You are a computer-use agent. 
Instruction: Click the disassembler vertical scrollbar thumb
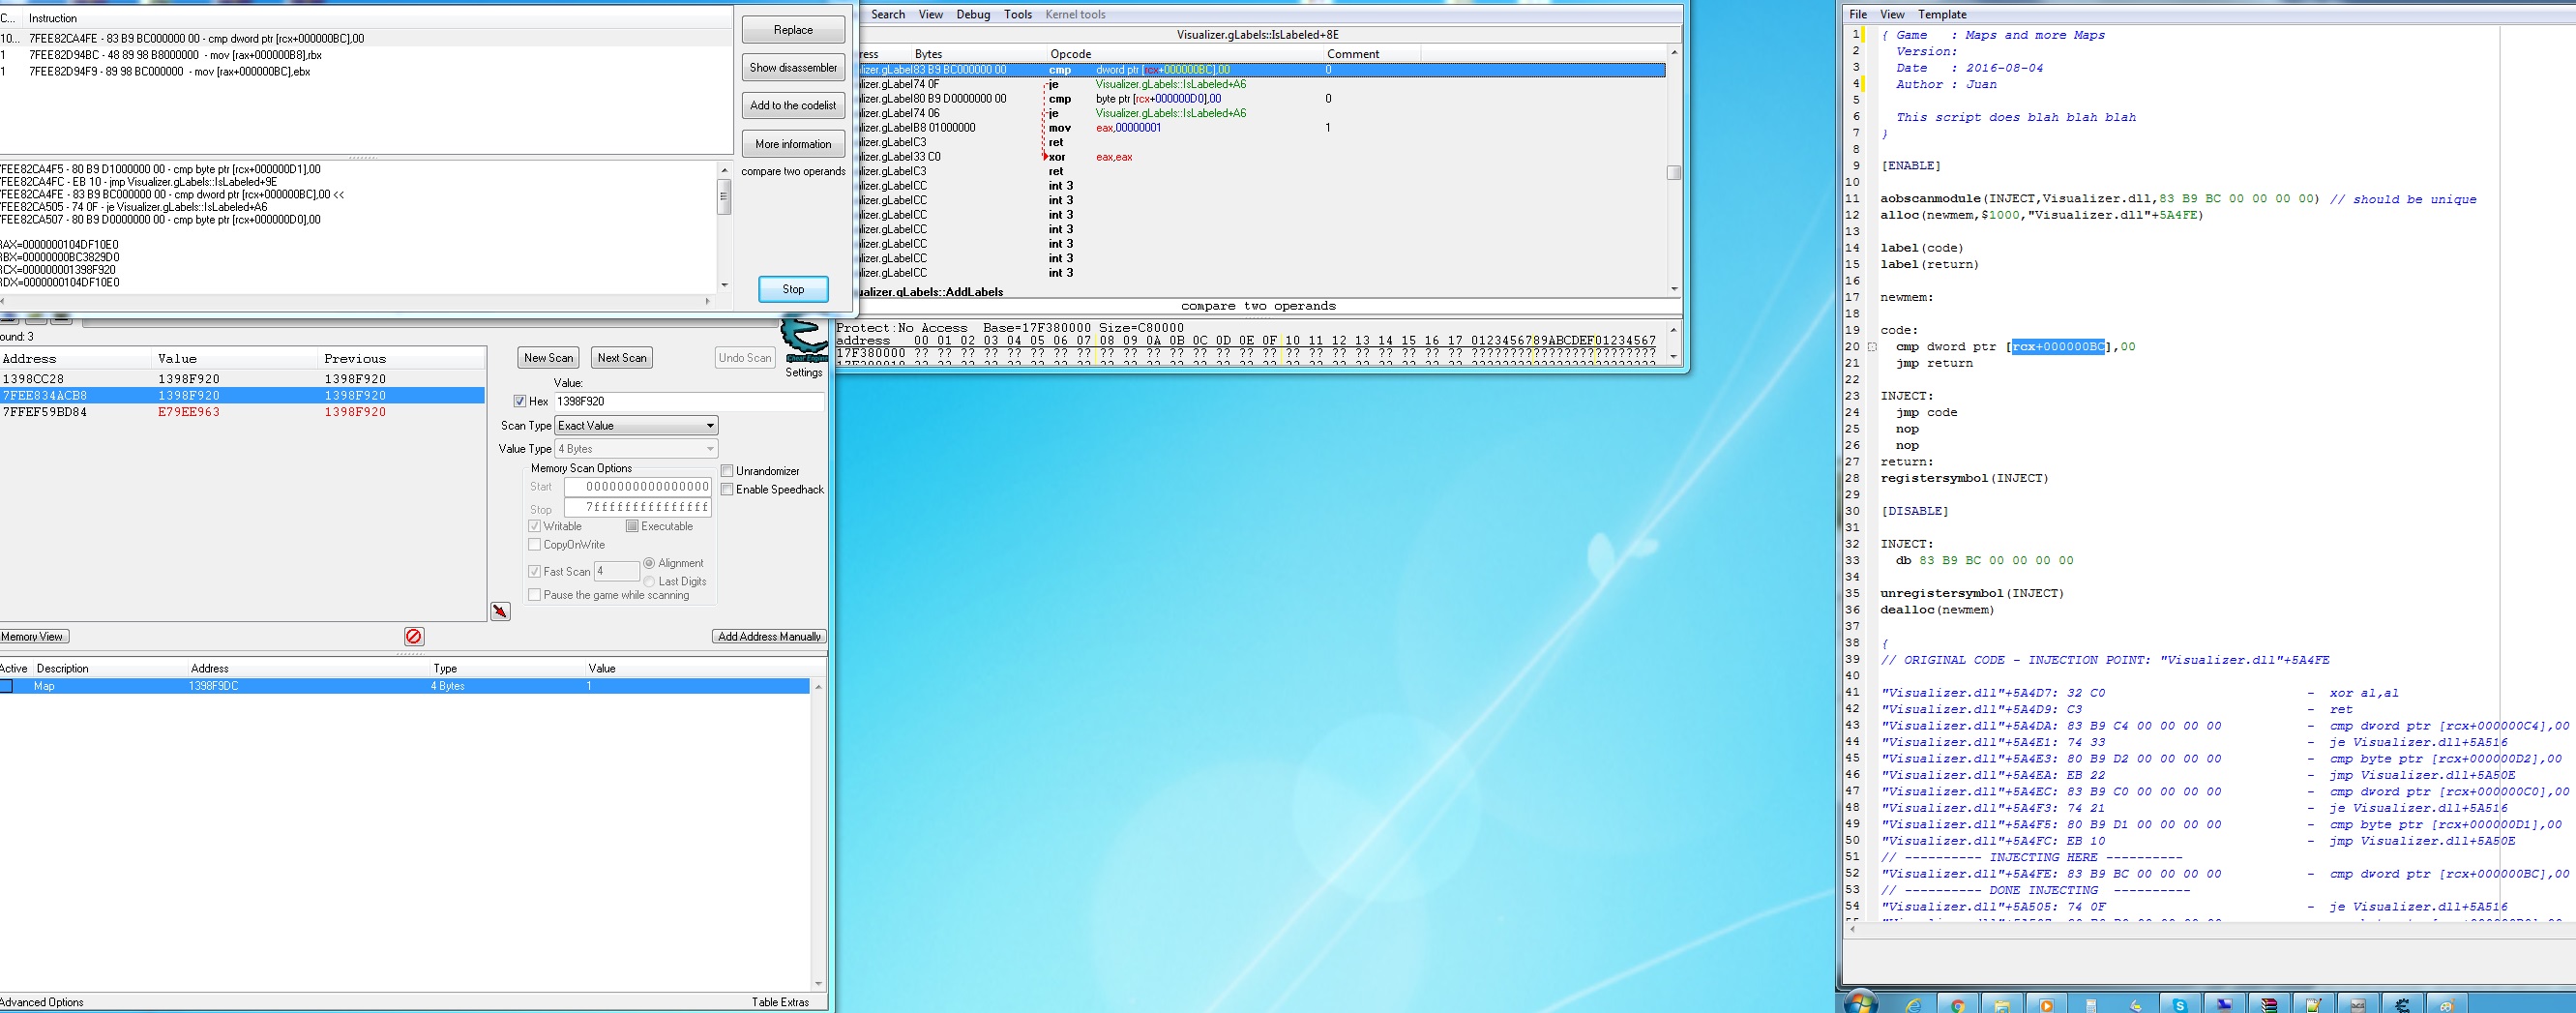click(x=1674, y=173)
